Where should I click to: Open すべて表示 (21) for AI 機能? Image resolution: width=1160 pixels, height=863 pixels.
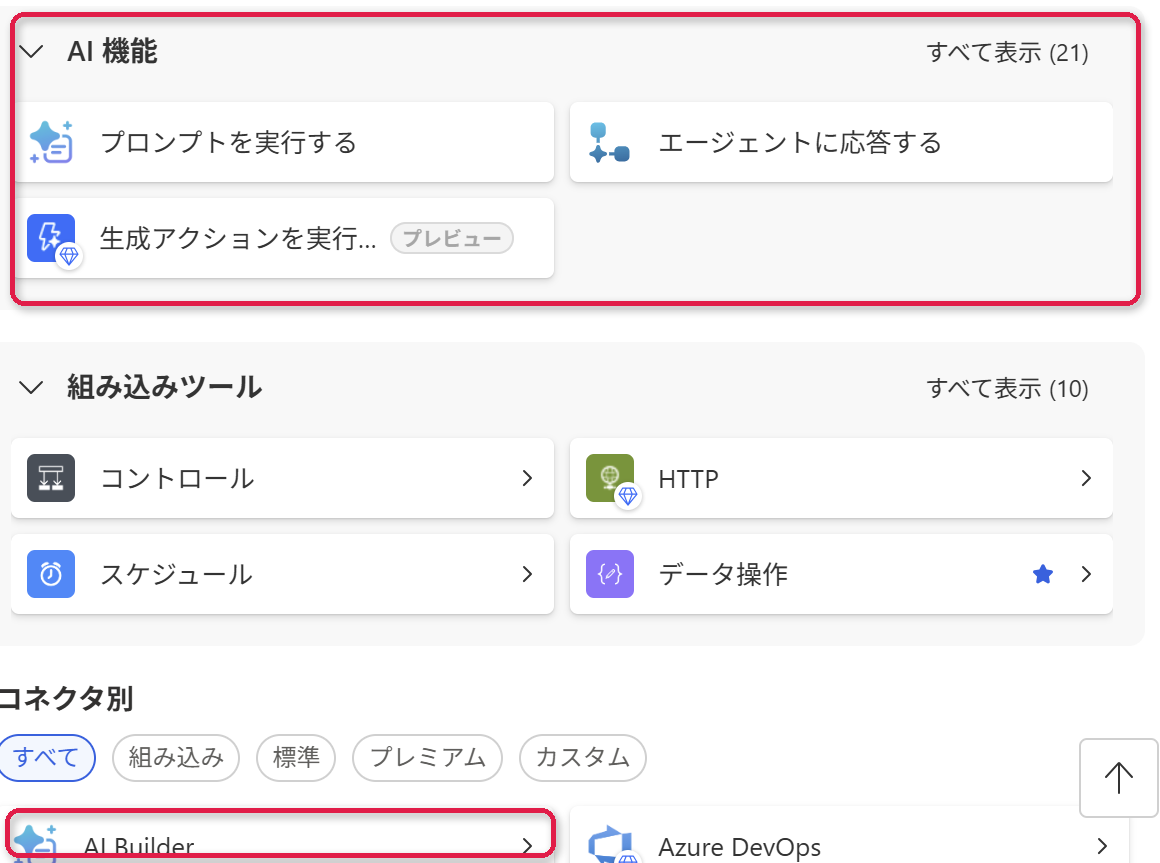tap(1008, 53)
